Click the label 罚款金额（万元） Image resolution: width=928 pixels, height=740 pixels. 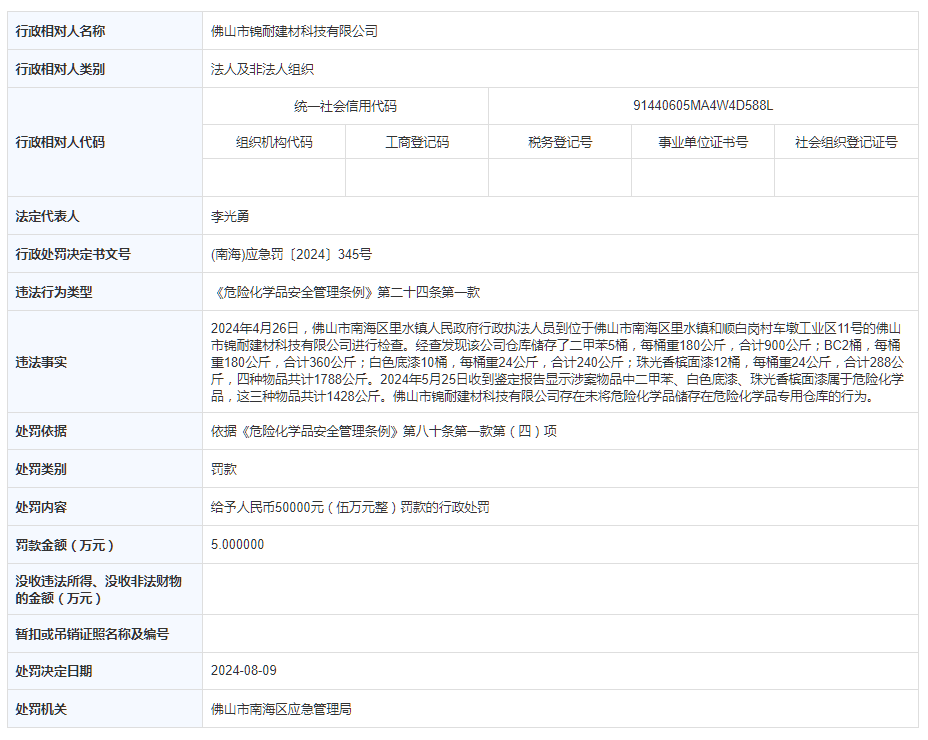click(x=65, y=545)
